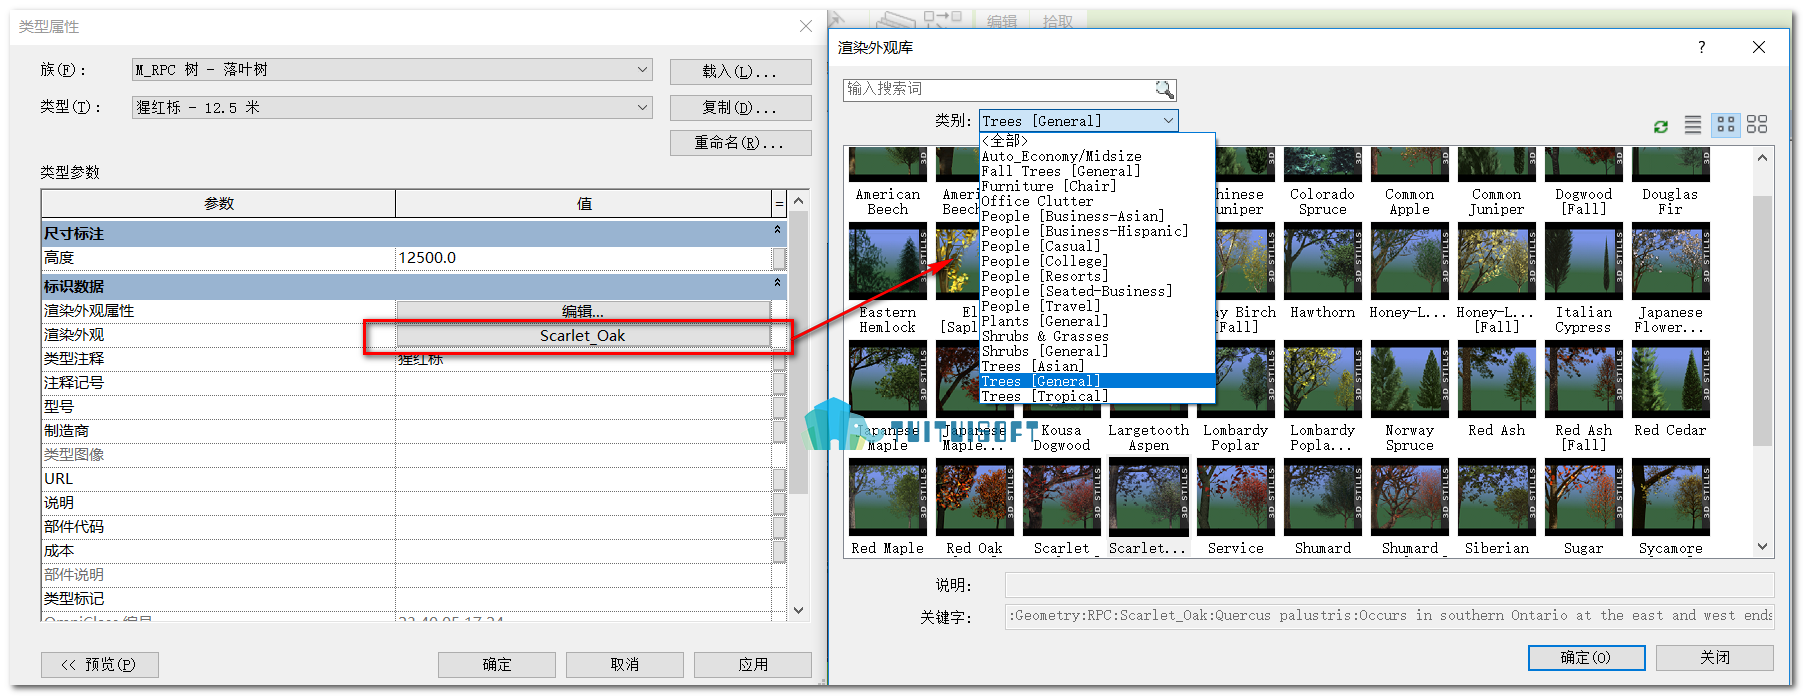This screenshot has width=1803, height=696.
Task: Click the 复制(D)... duplicate button
Action: (740, 107)
